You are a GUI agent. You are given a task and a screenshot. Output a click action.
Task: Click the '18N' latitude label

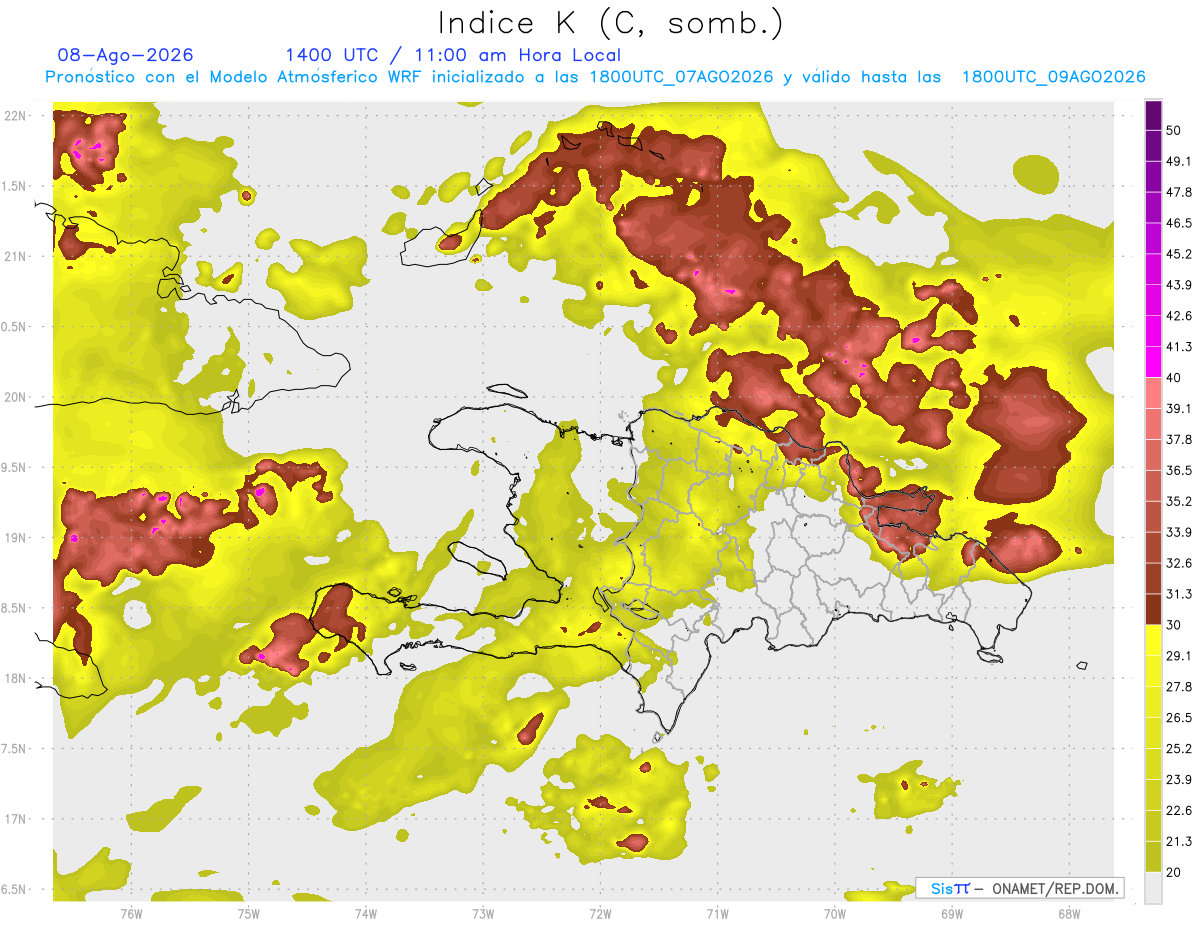coord(17,679)
